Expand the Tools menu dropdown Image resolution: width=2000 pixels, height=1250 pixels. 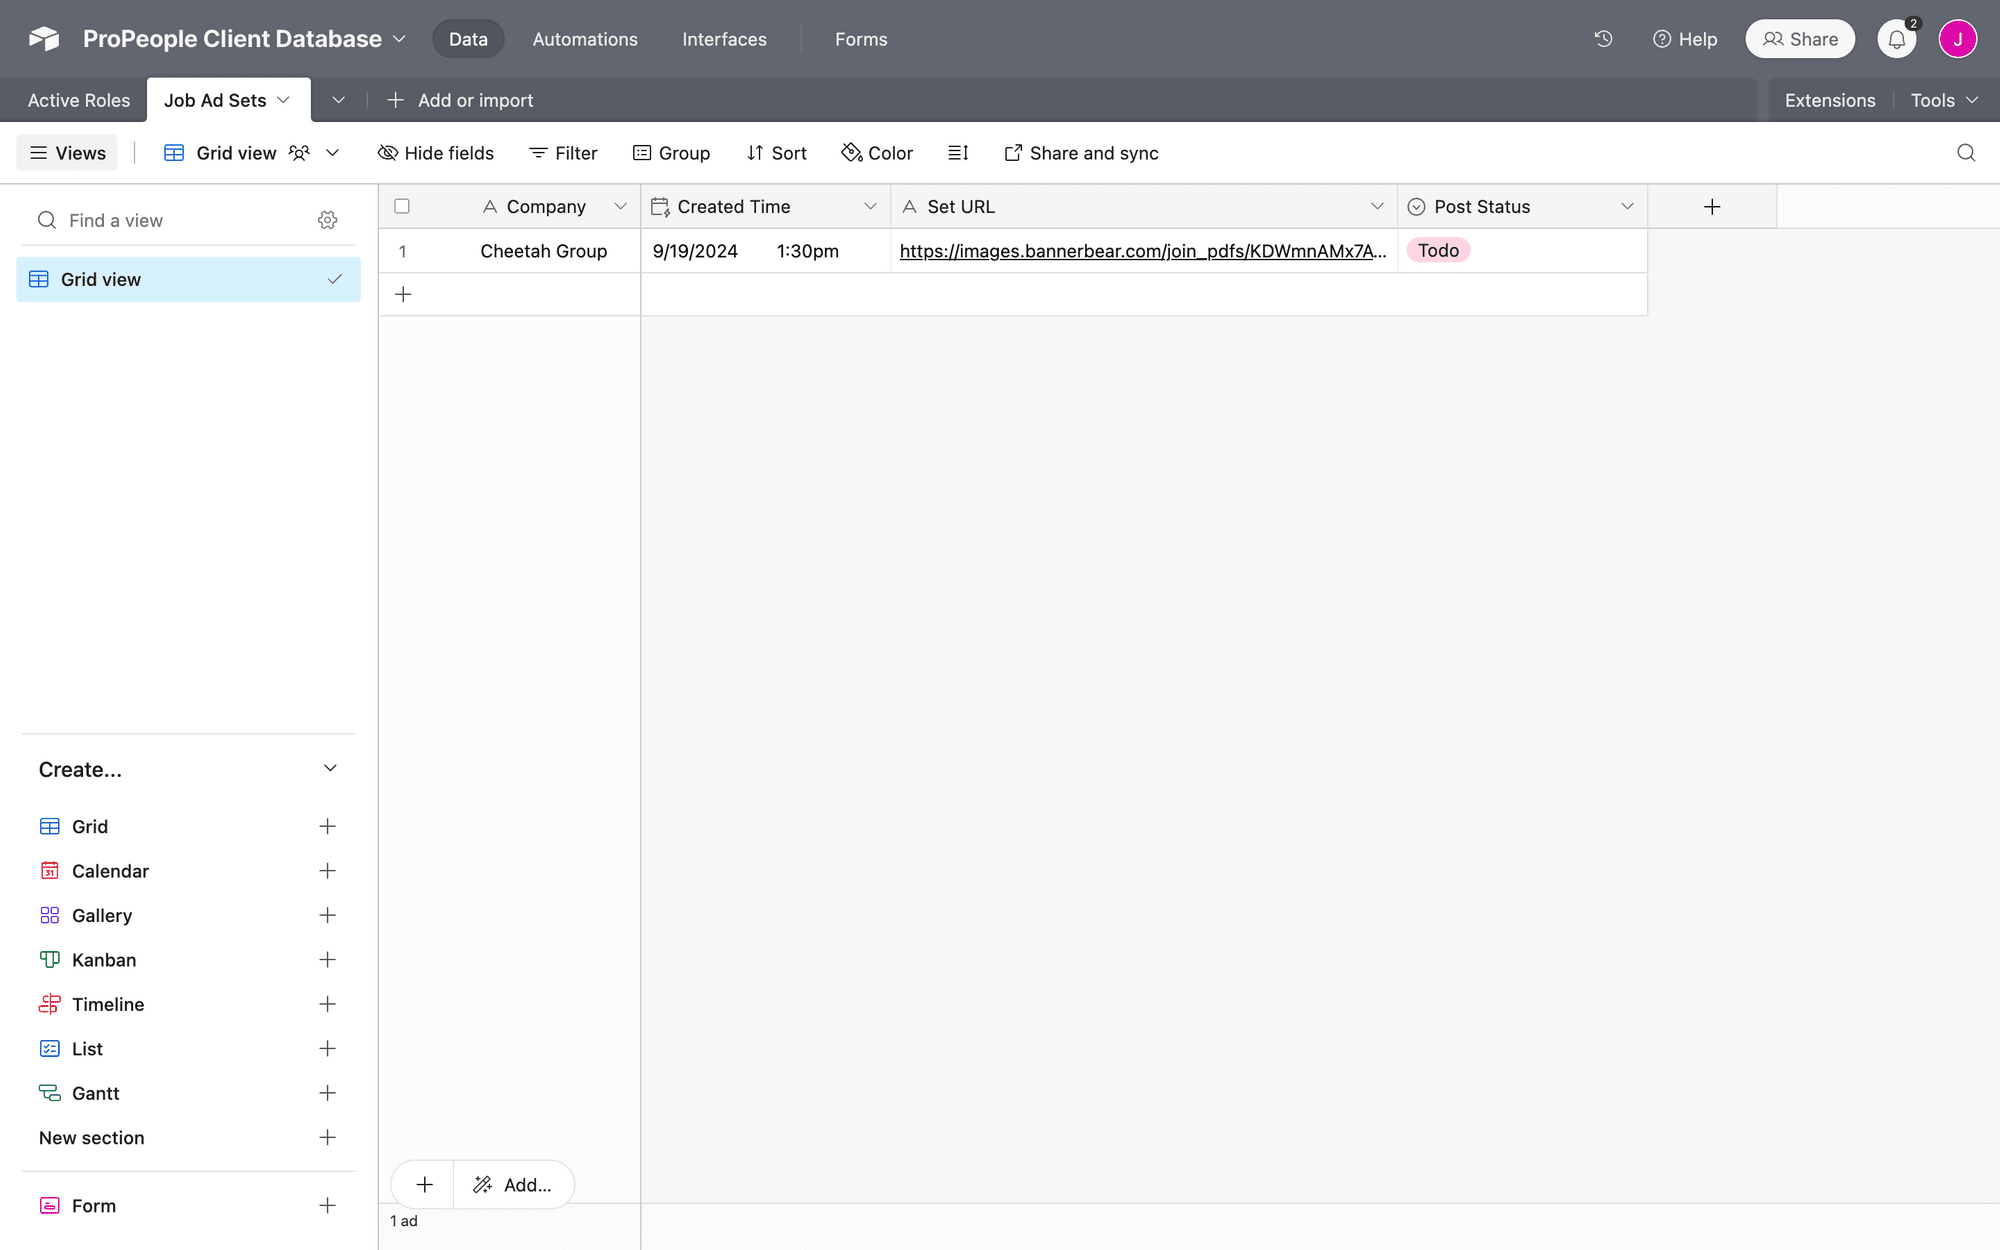[1941, 99]
